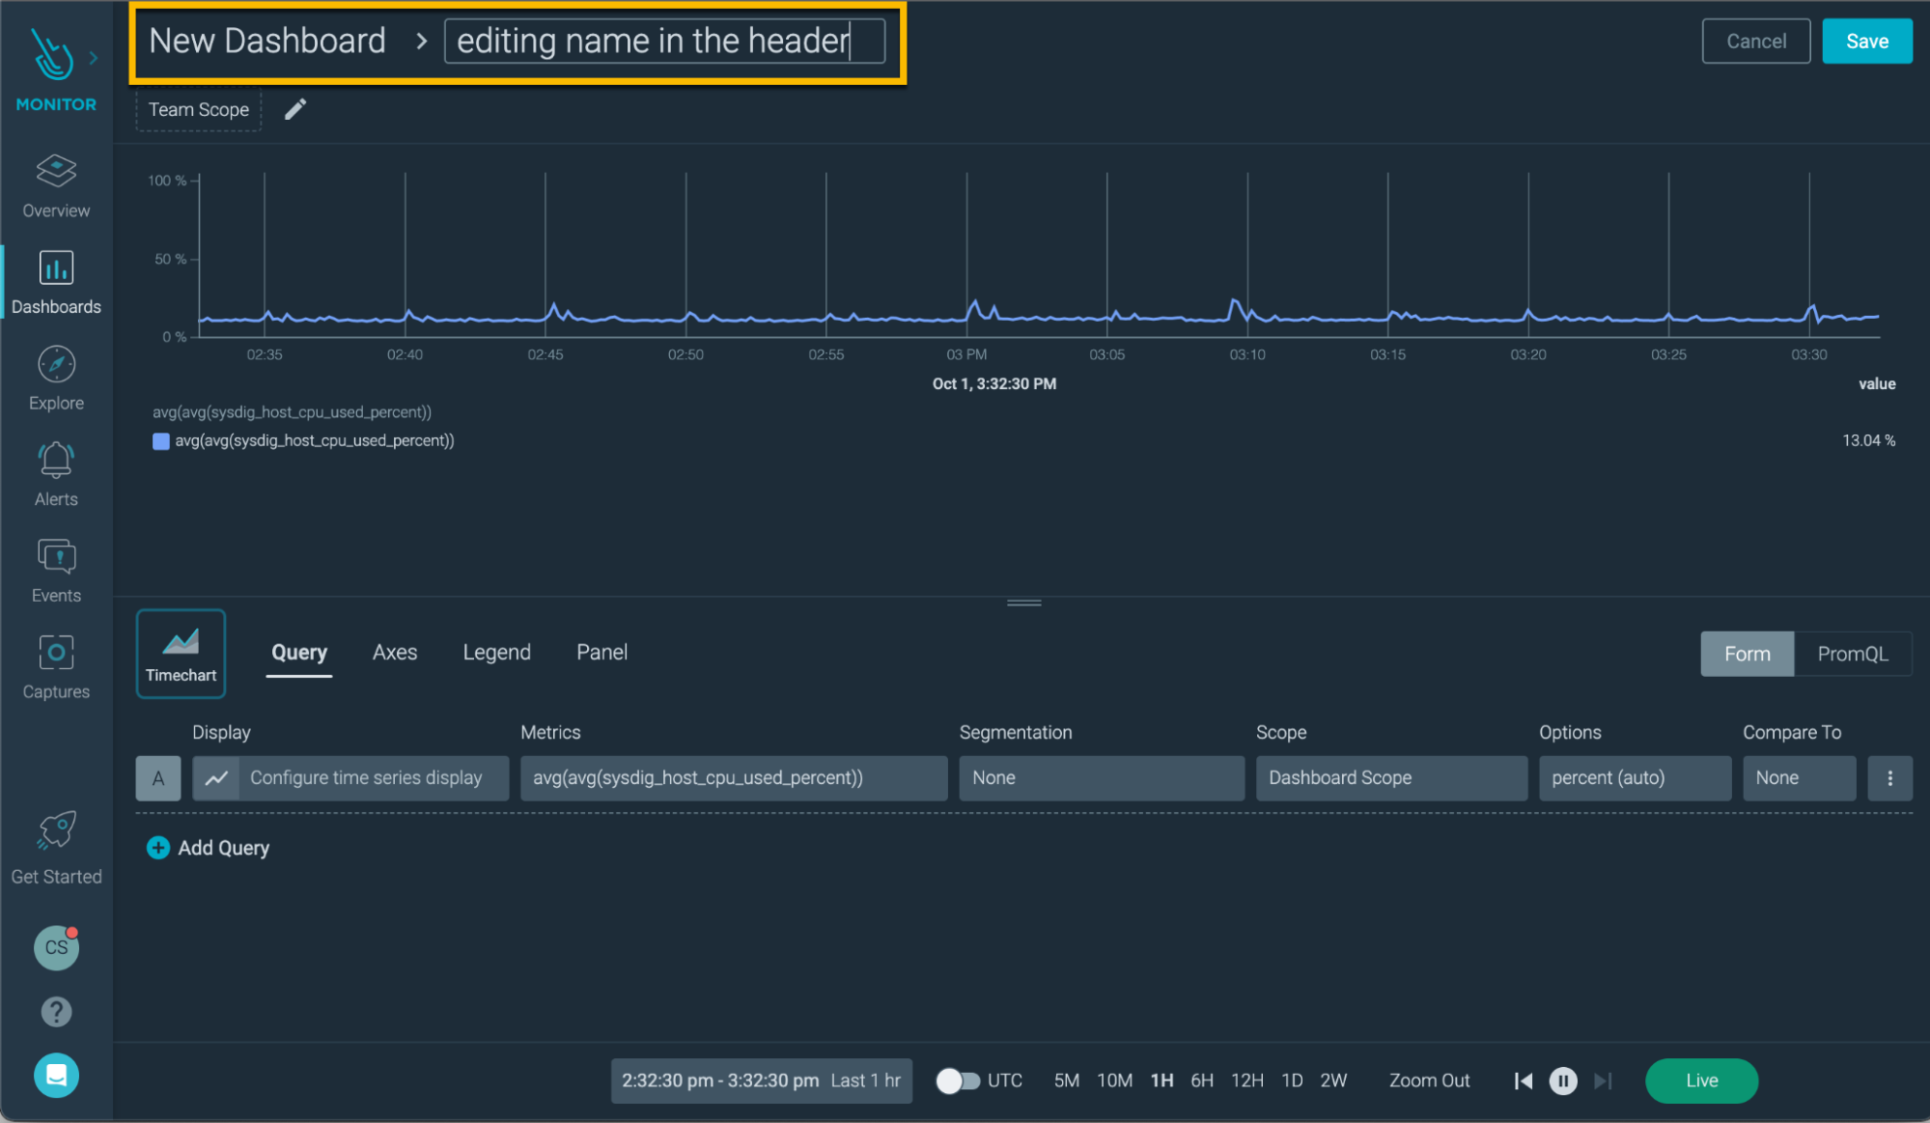Toggle the UTC time switch
The image size is (1930, 1123).
pos(957,1081)
